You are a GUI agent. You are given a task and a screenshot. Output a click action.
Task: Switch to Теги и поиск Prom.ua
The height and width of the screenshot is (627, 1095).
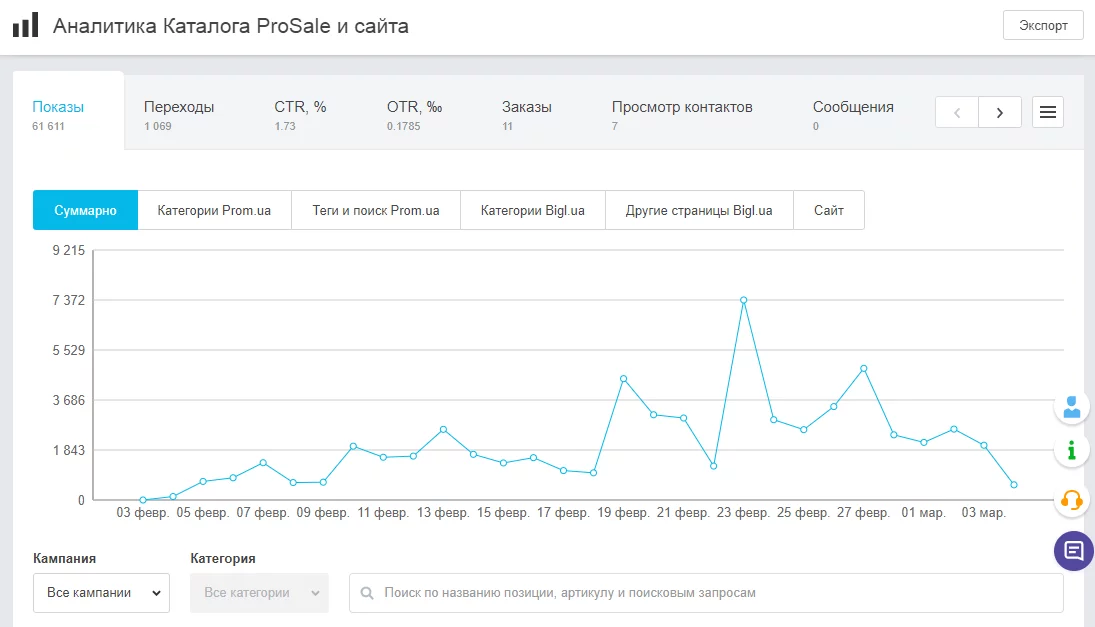(376, 210)
